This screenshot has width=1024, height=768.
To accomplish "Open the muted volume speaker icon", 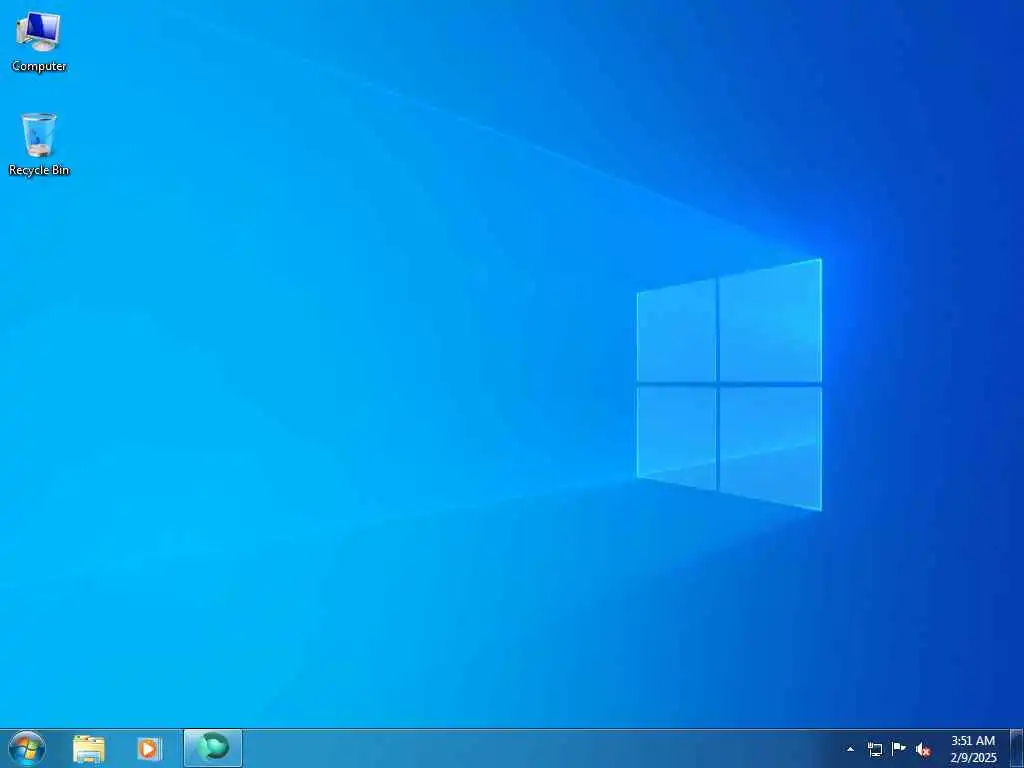I will [x=923, y=749].
